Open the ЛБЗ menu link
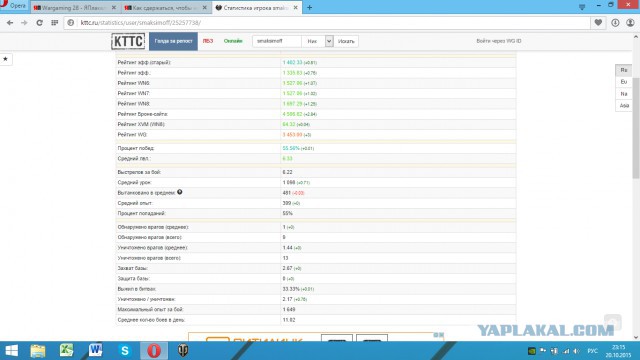This screenshot has width=640, height=360. [208, 41]
